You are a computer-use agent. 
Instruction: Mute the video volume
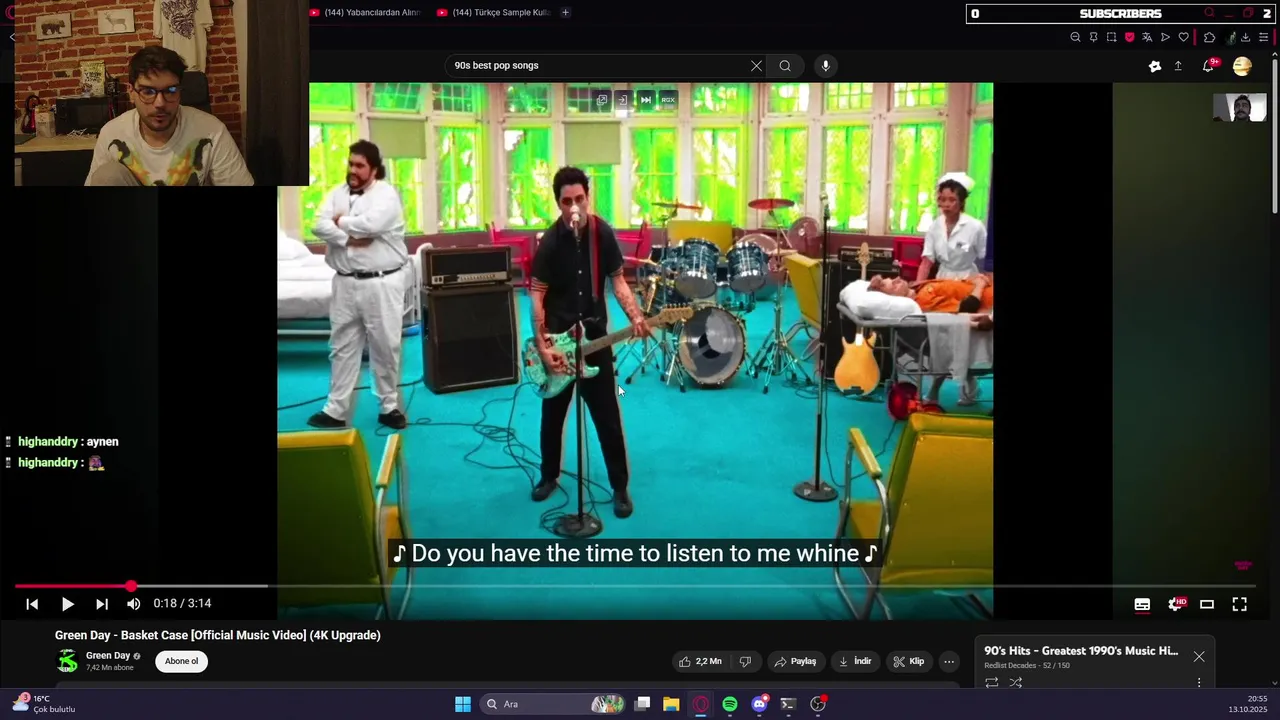pos(134,604)
